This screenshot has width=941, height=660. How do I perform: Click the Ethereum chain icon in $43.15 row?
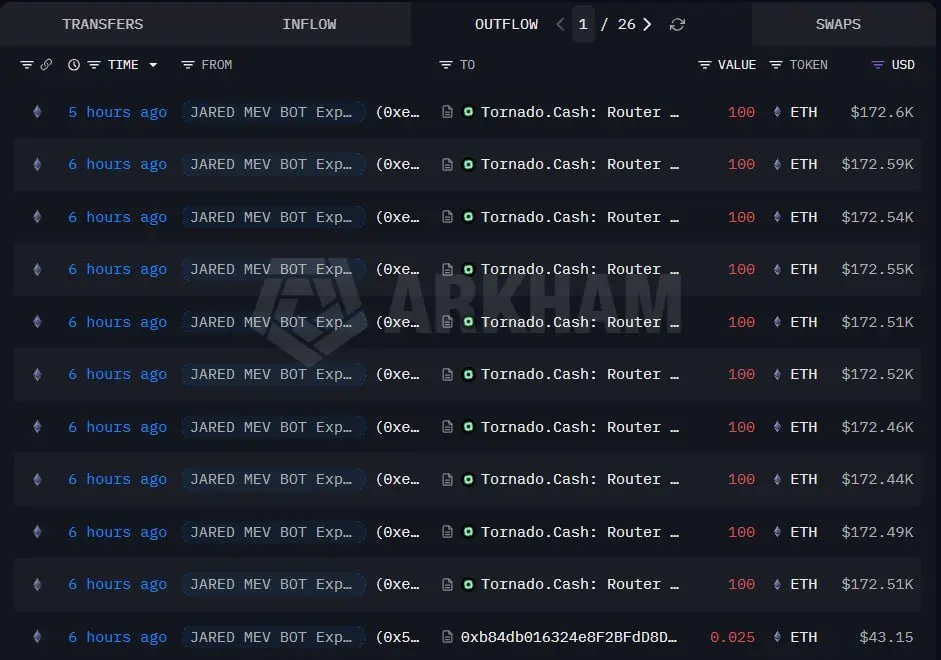pos(37,637)
